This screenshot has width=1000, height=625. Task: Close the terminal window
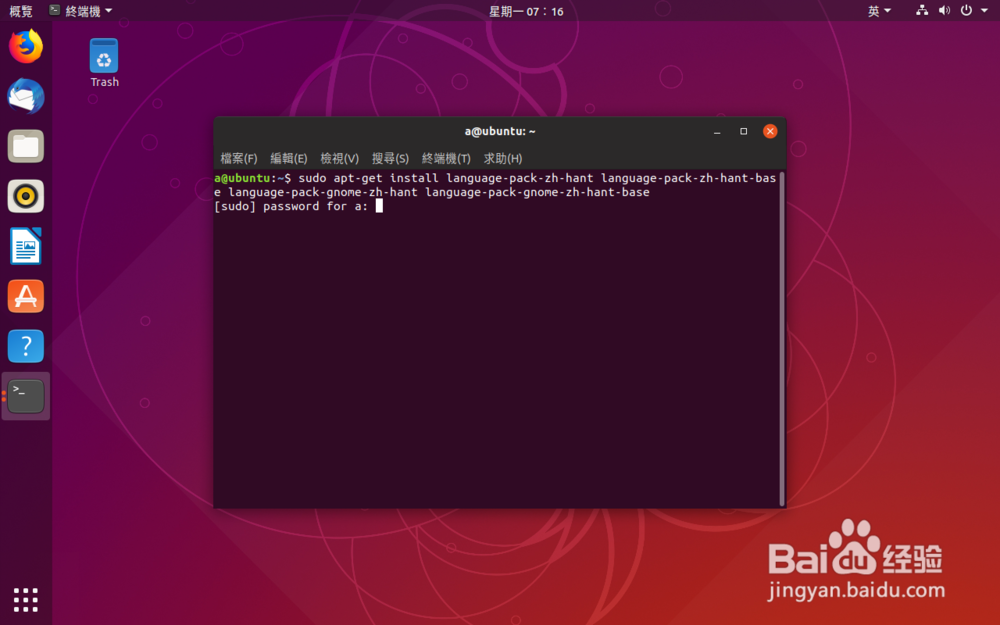tap(770, 131)
